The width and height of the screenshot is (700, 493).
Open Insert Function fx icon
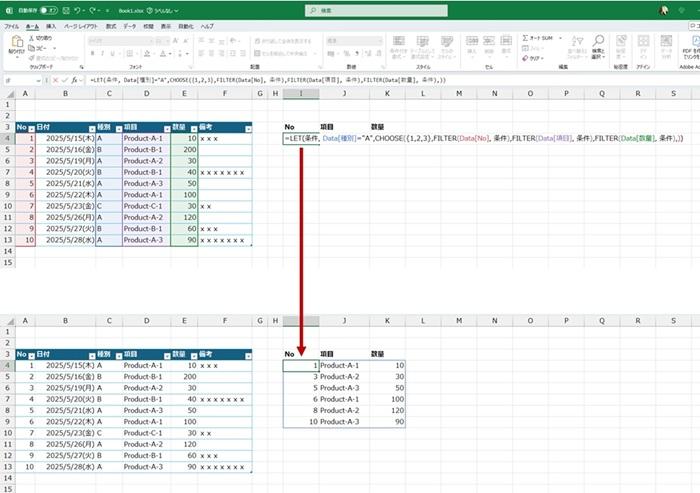[x=75, y=78]
